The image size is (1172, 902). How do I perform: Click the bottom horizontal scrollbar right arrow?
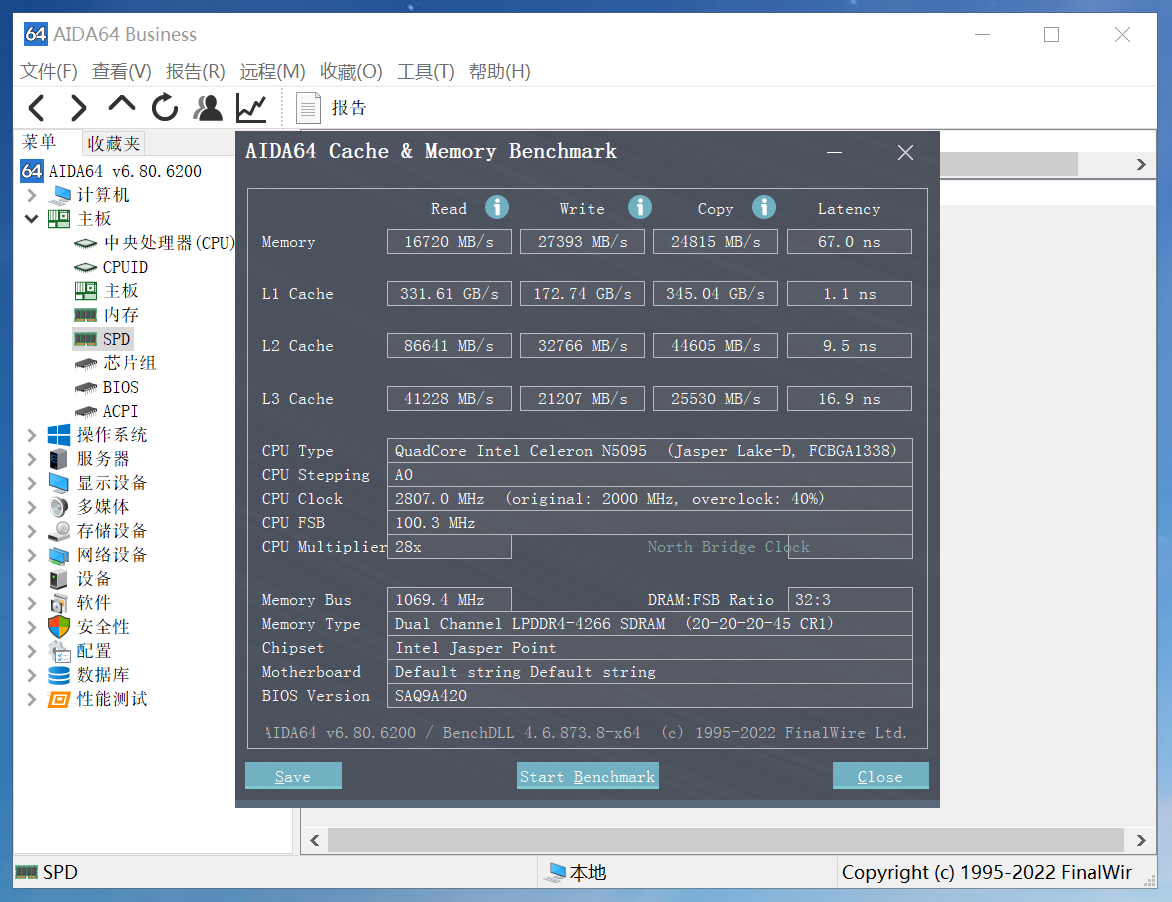[x=1141, y=840]
